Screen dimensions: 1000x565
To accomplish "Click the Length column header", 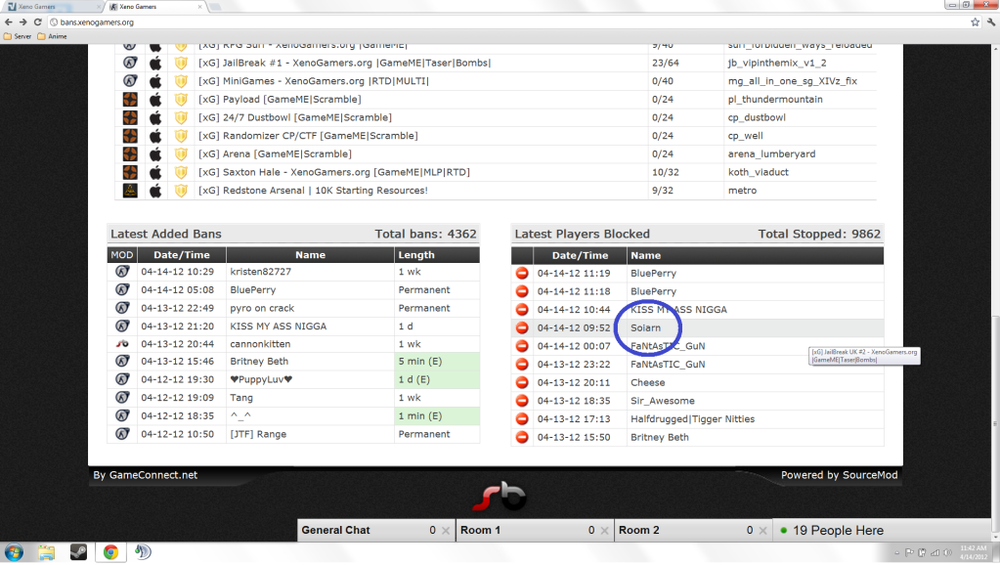I will pyautogui.click(x=437, y=255).
